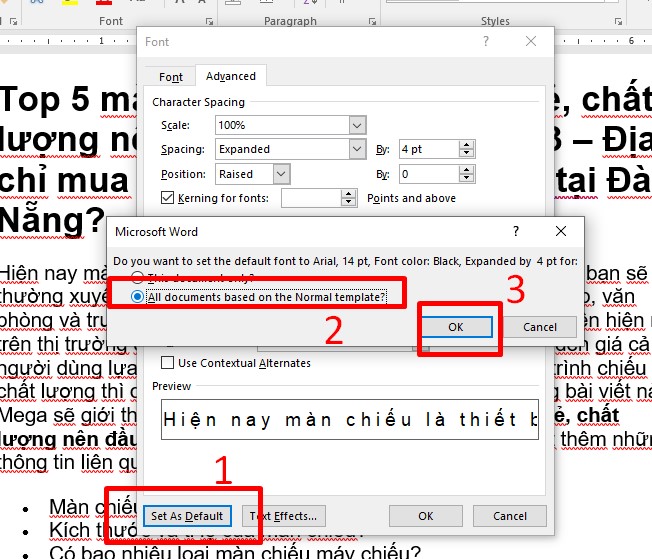Confirm with OK in Microsoft Word prompt
Viewport: 652px width, 559px height.
point(456,327)
